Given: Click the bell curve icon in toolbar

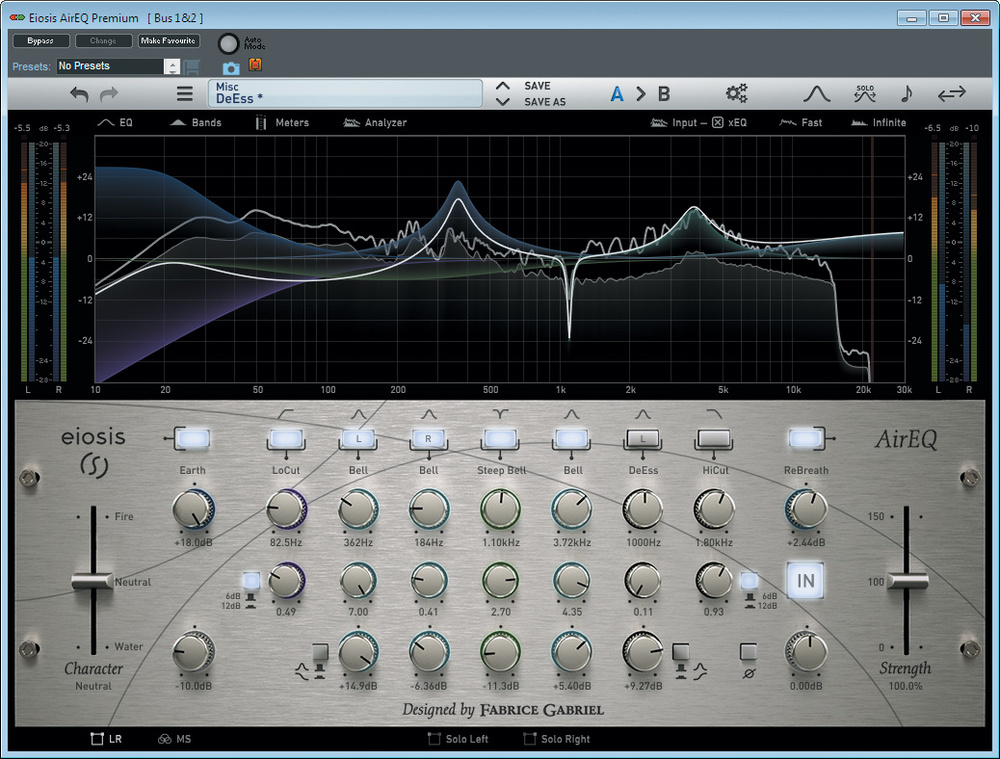Looking at the screenshot, I should point(816,94).
